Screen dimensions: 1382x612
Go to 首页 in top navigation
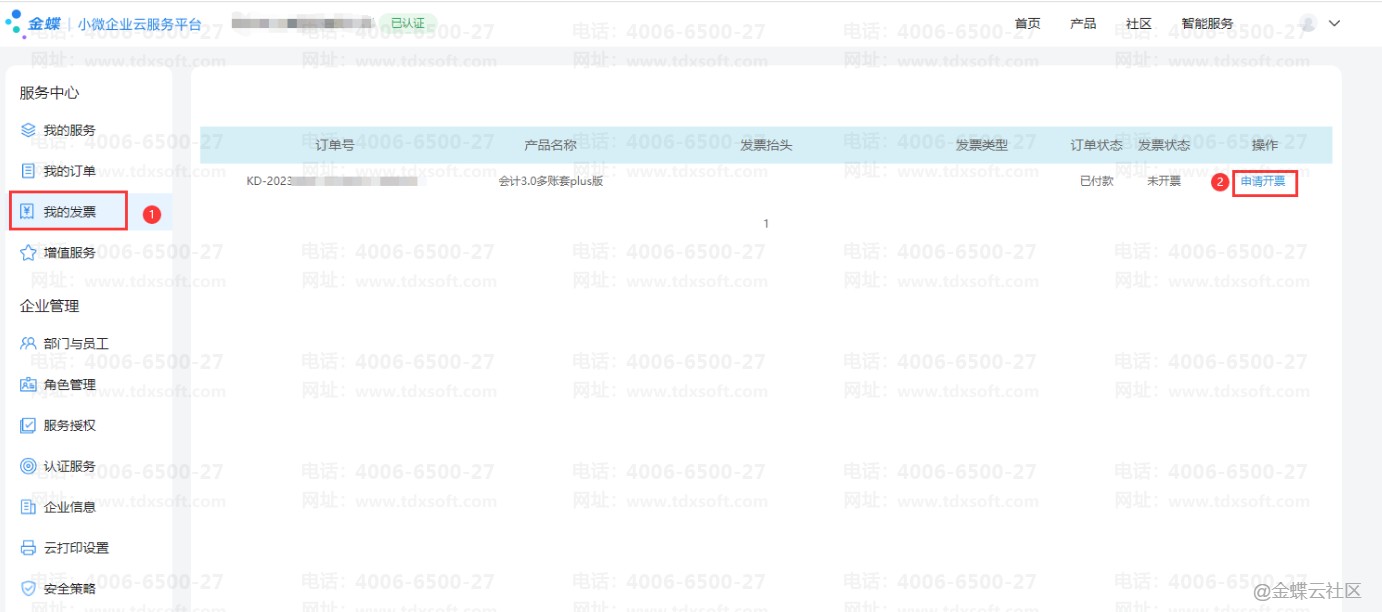(x=1027, y=23)
